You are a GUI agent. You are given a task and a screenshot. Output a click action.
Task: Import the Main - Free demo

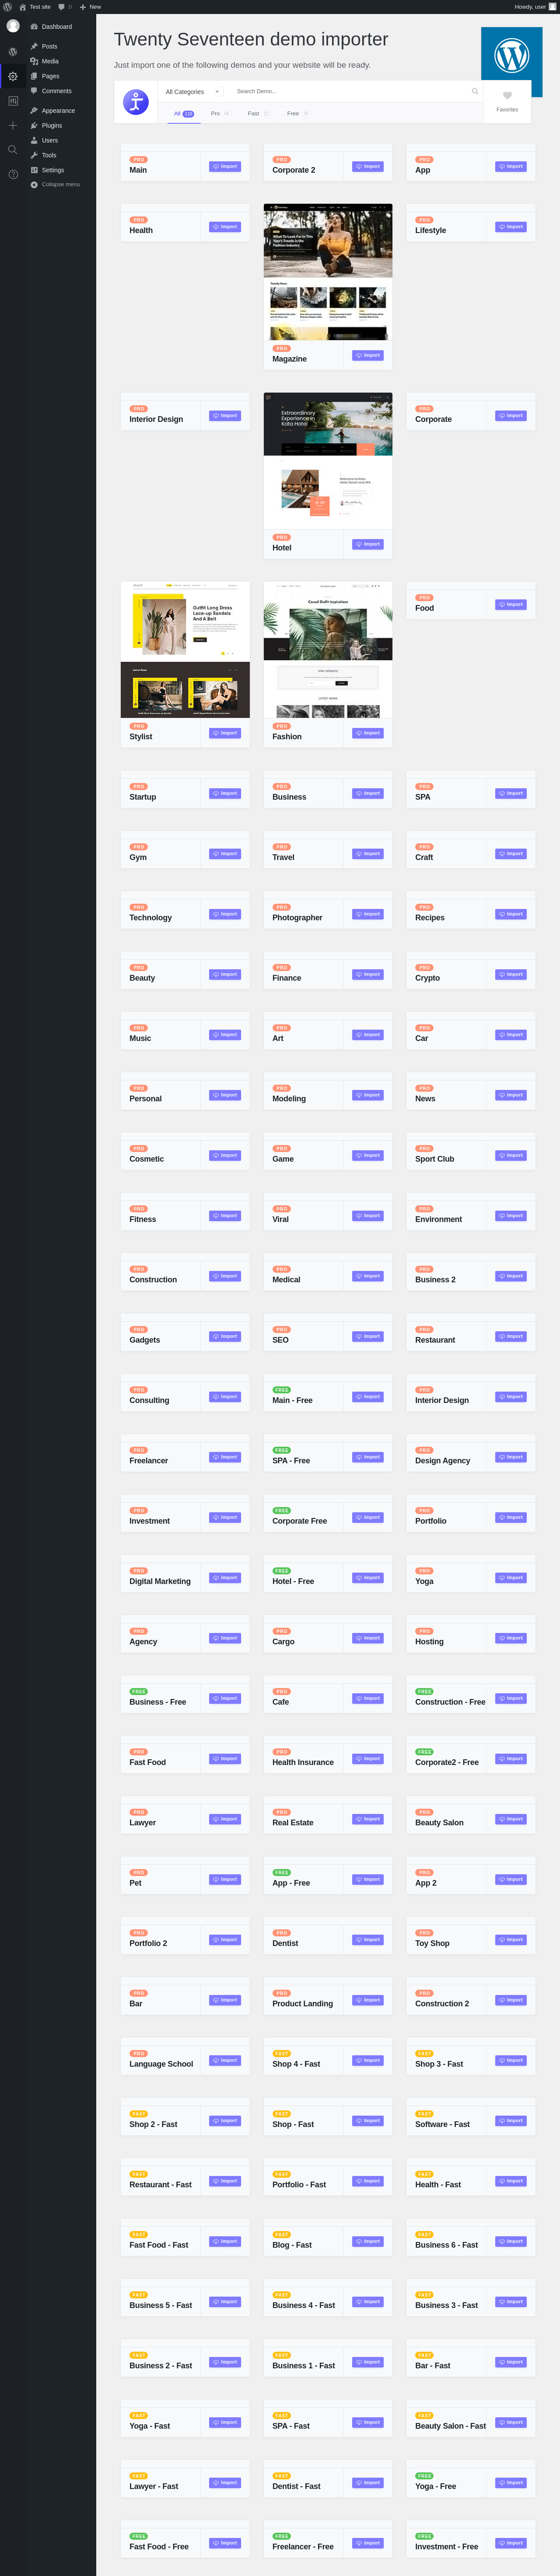click(368, 1397)
